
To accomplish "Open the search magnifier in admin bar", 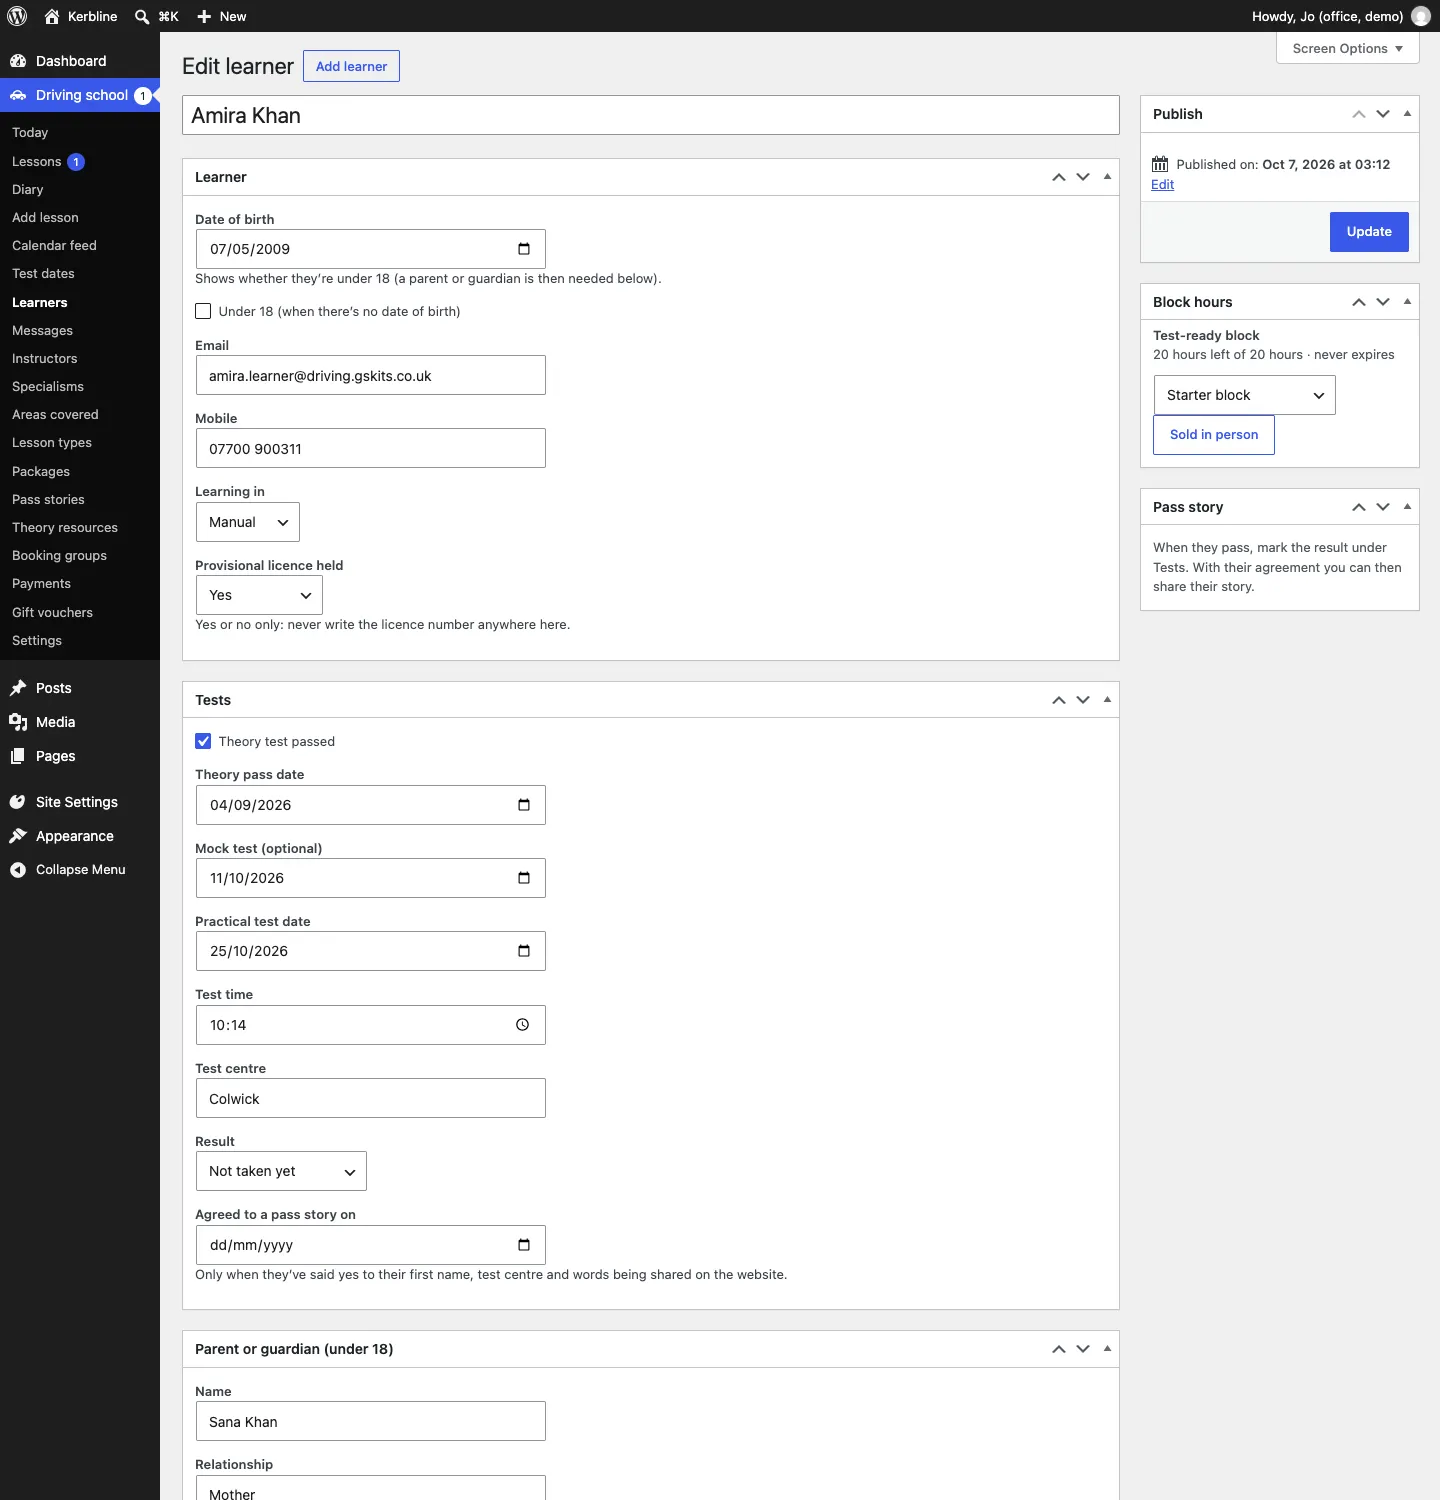I will [142, 16].
